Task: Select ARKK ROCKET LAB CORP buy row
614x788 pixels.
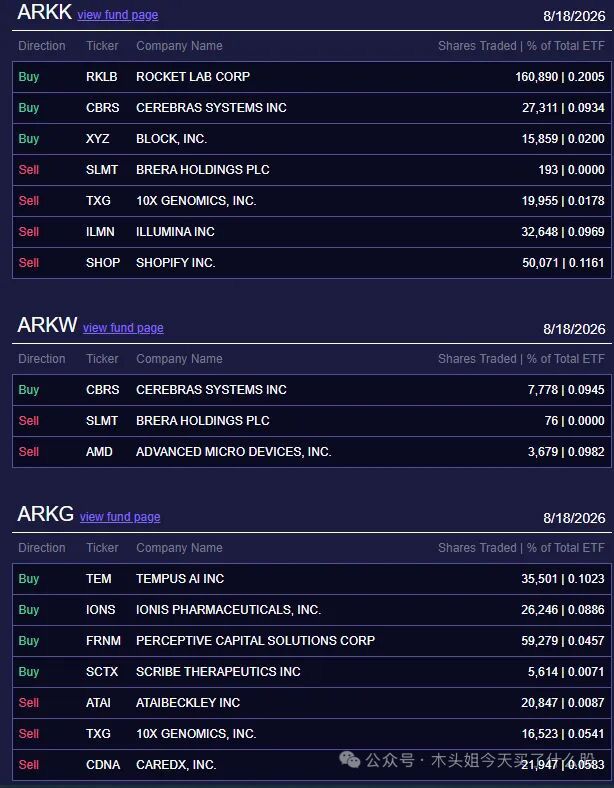Action: 312,77
